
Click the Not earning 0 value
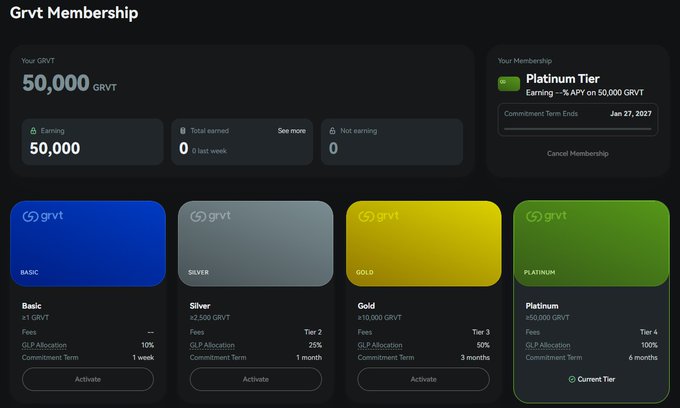[x=333, y=148]
